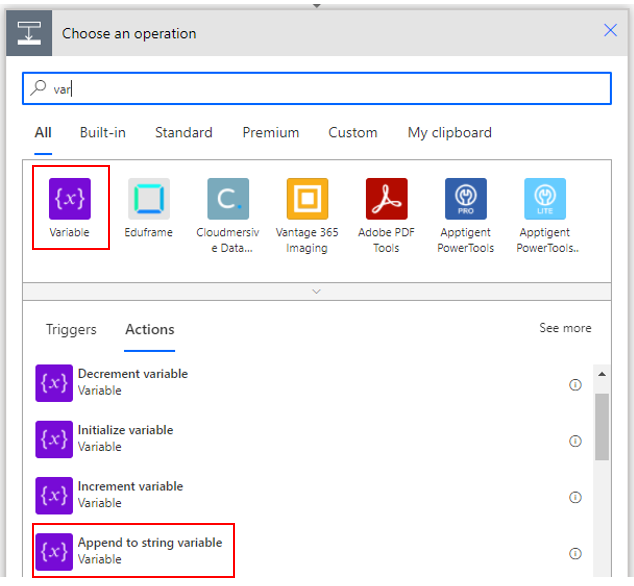The width and height of the screenshot is (634, 586).
Task: Click the Increment variable action icon
Action: [54, 495]
